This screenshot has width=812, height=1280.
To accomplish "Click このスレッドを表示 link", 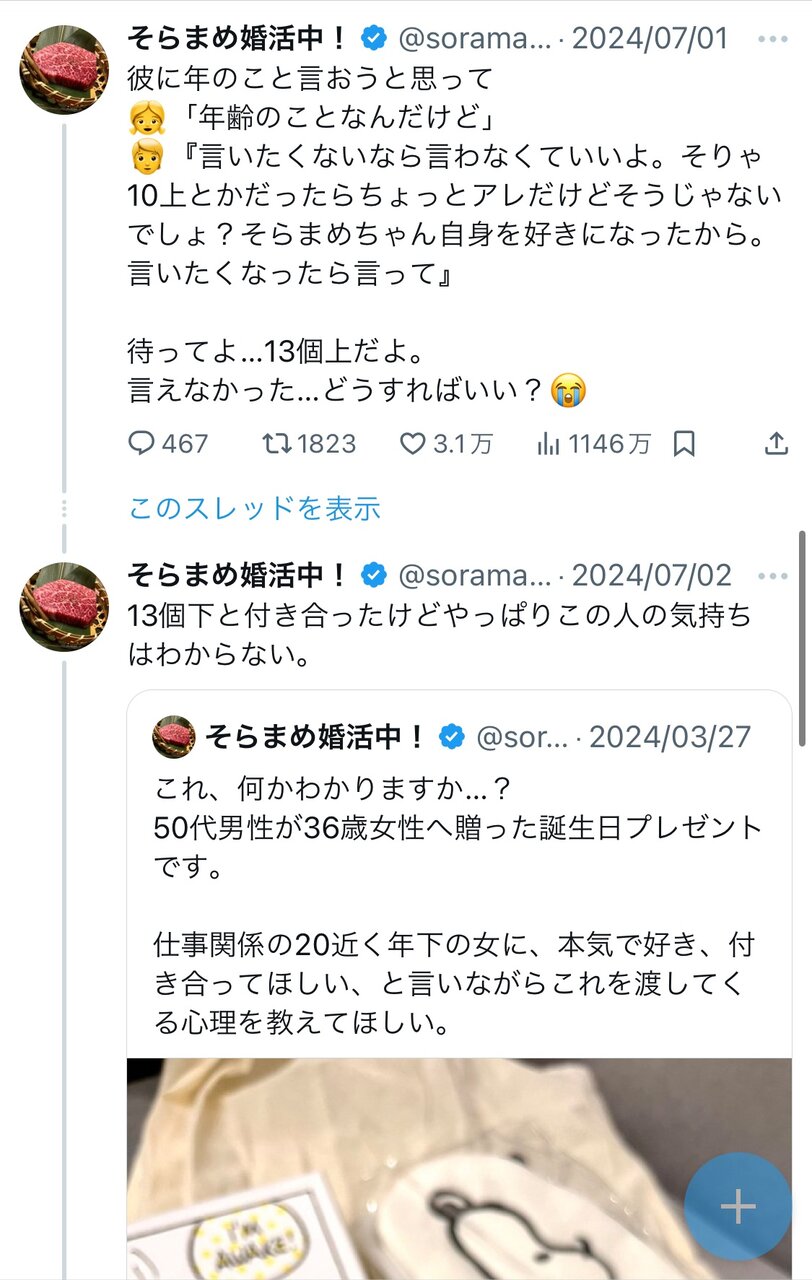I will click(x=254, y=508).
